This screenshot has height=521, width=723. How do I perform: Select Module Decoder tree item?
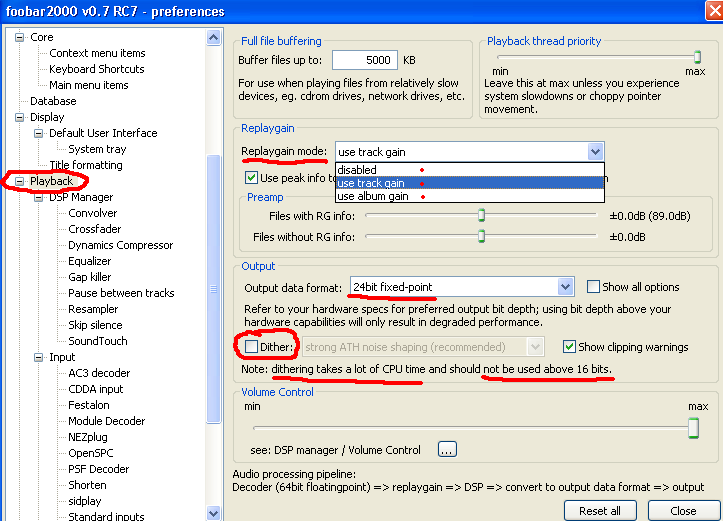pyautogui.click(x=107, y=421)
